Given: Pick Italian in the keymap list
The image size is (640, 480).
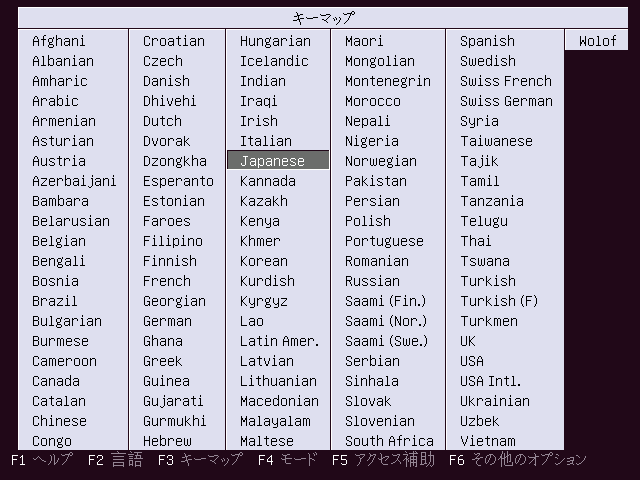Looking at the screenshot, I should (266, 141).
